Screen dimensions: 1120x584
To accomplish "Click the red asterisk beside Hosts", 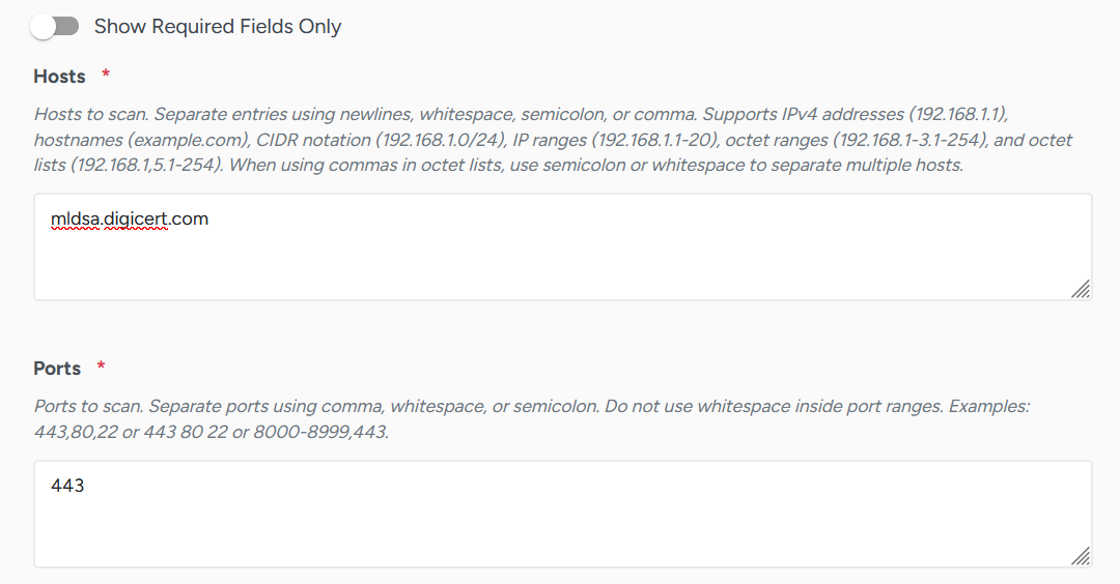I will (x=106, y=74).
